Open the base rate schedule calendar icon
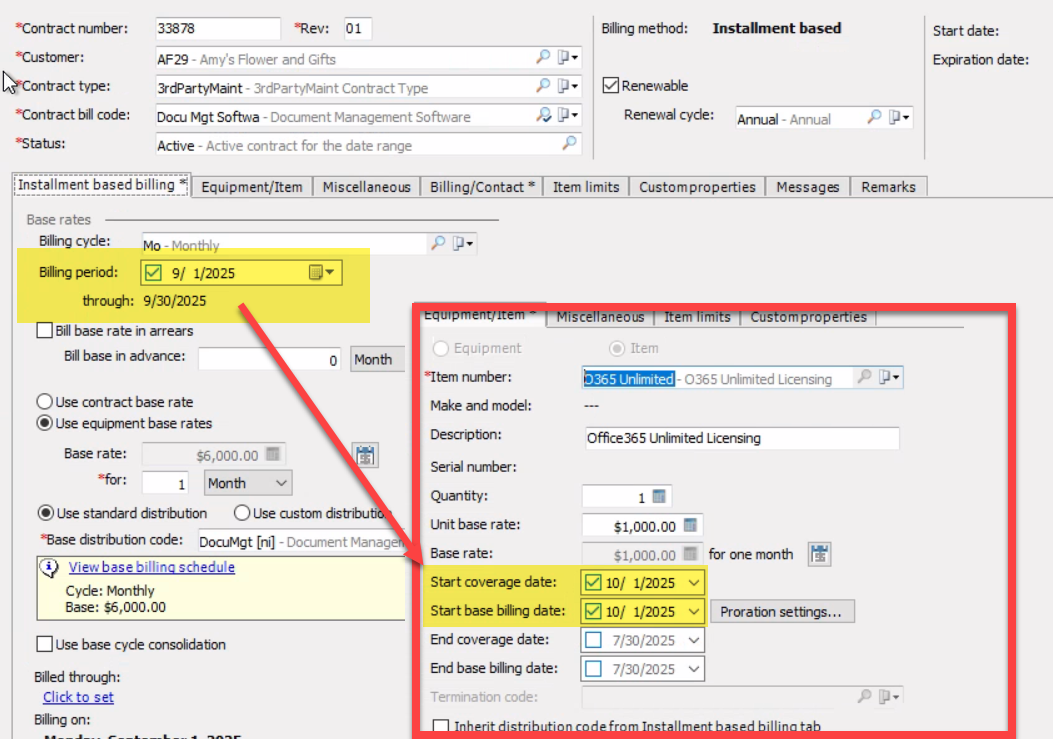This screenshot has height=739, width=1053. tap(365, 455)
